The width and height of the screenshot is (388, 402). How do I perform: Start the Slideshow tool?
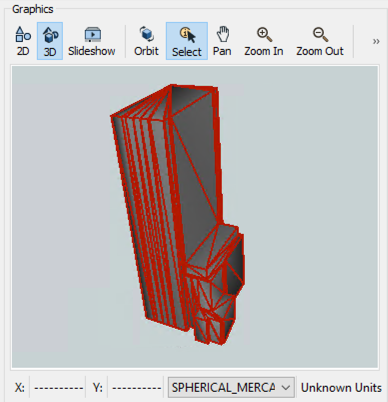pyautogui.click(x=92, y=41)
